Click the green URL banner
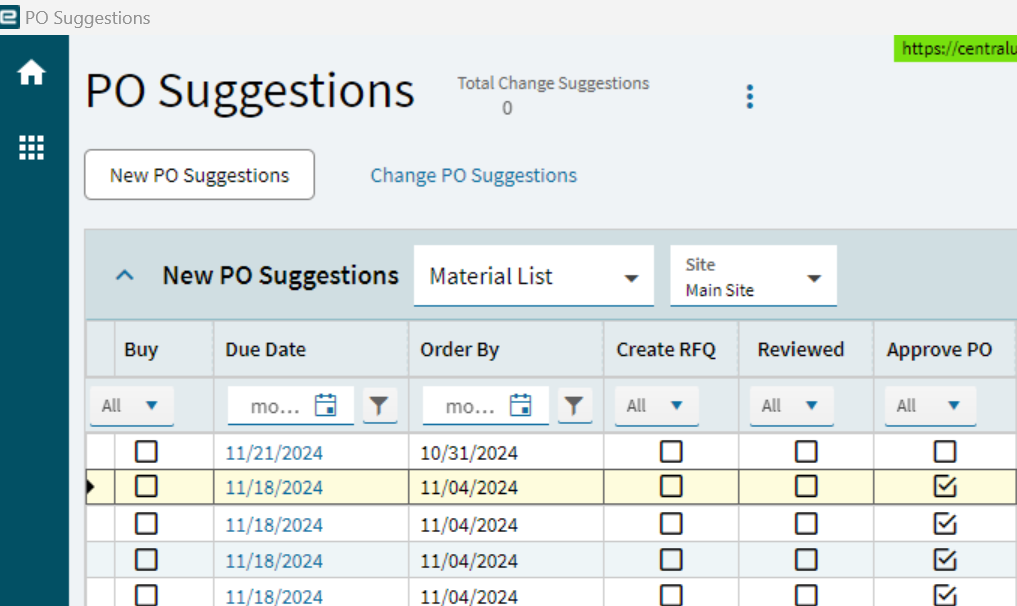The width and height of the screenshot is (1017, 606). coord(955,49)
